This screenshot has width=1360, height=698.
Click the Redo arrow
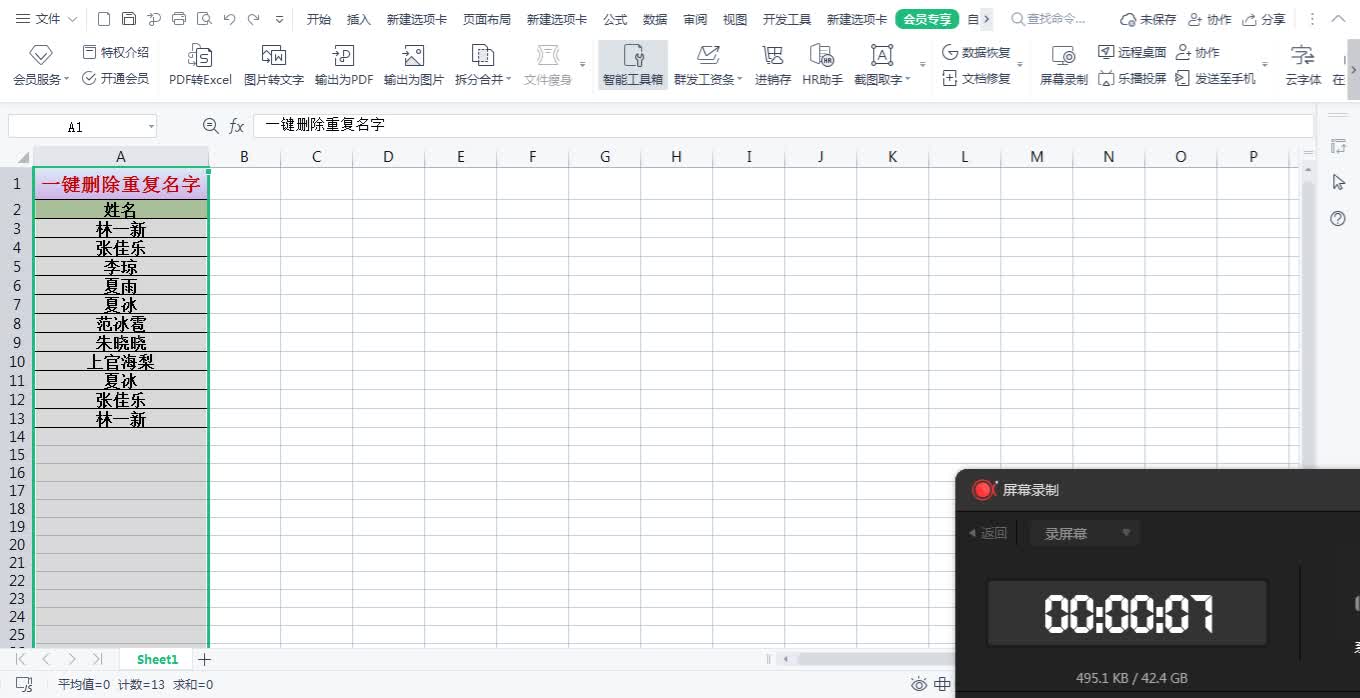253,19
